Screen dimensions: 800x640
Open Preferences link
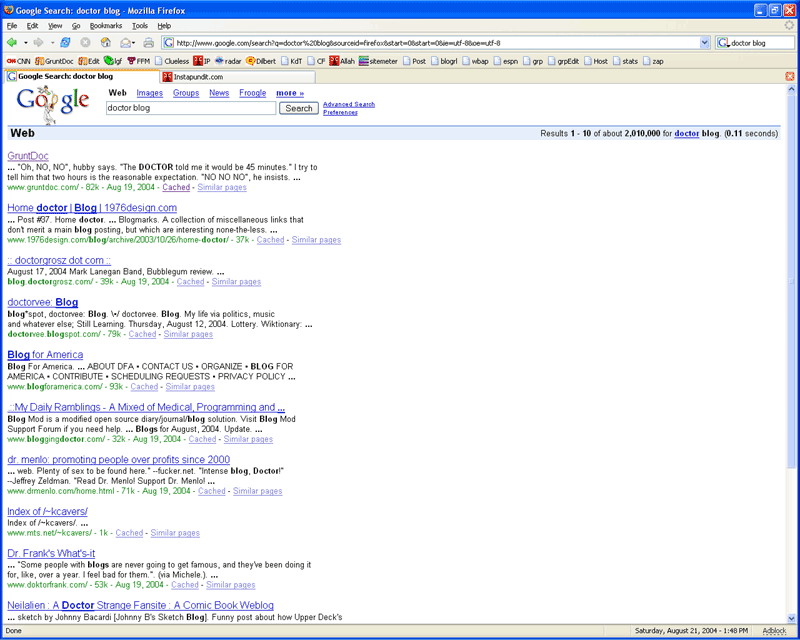(x=340, y=112)
